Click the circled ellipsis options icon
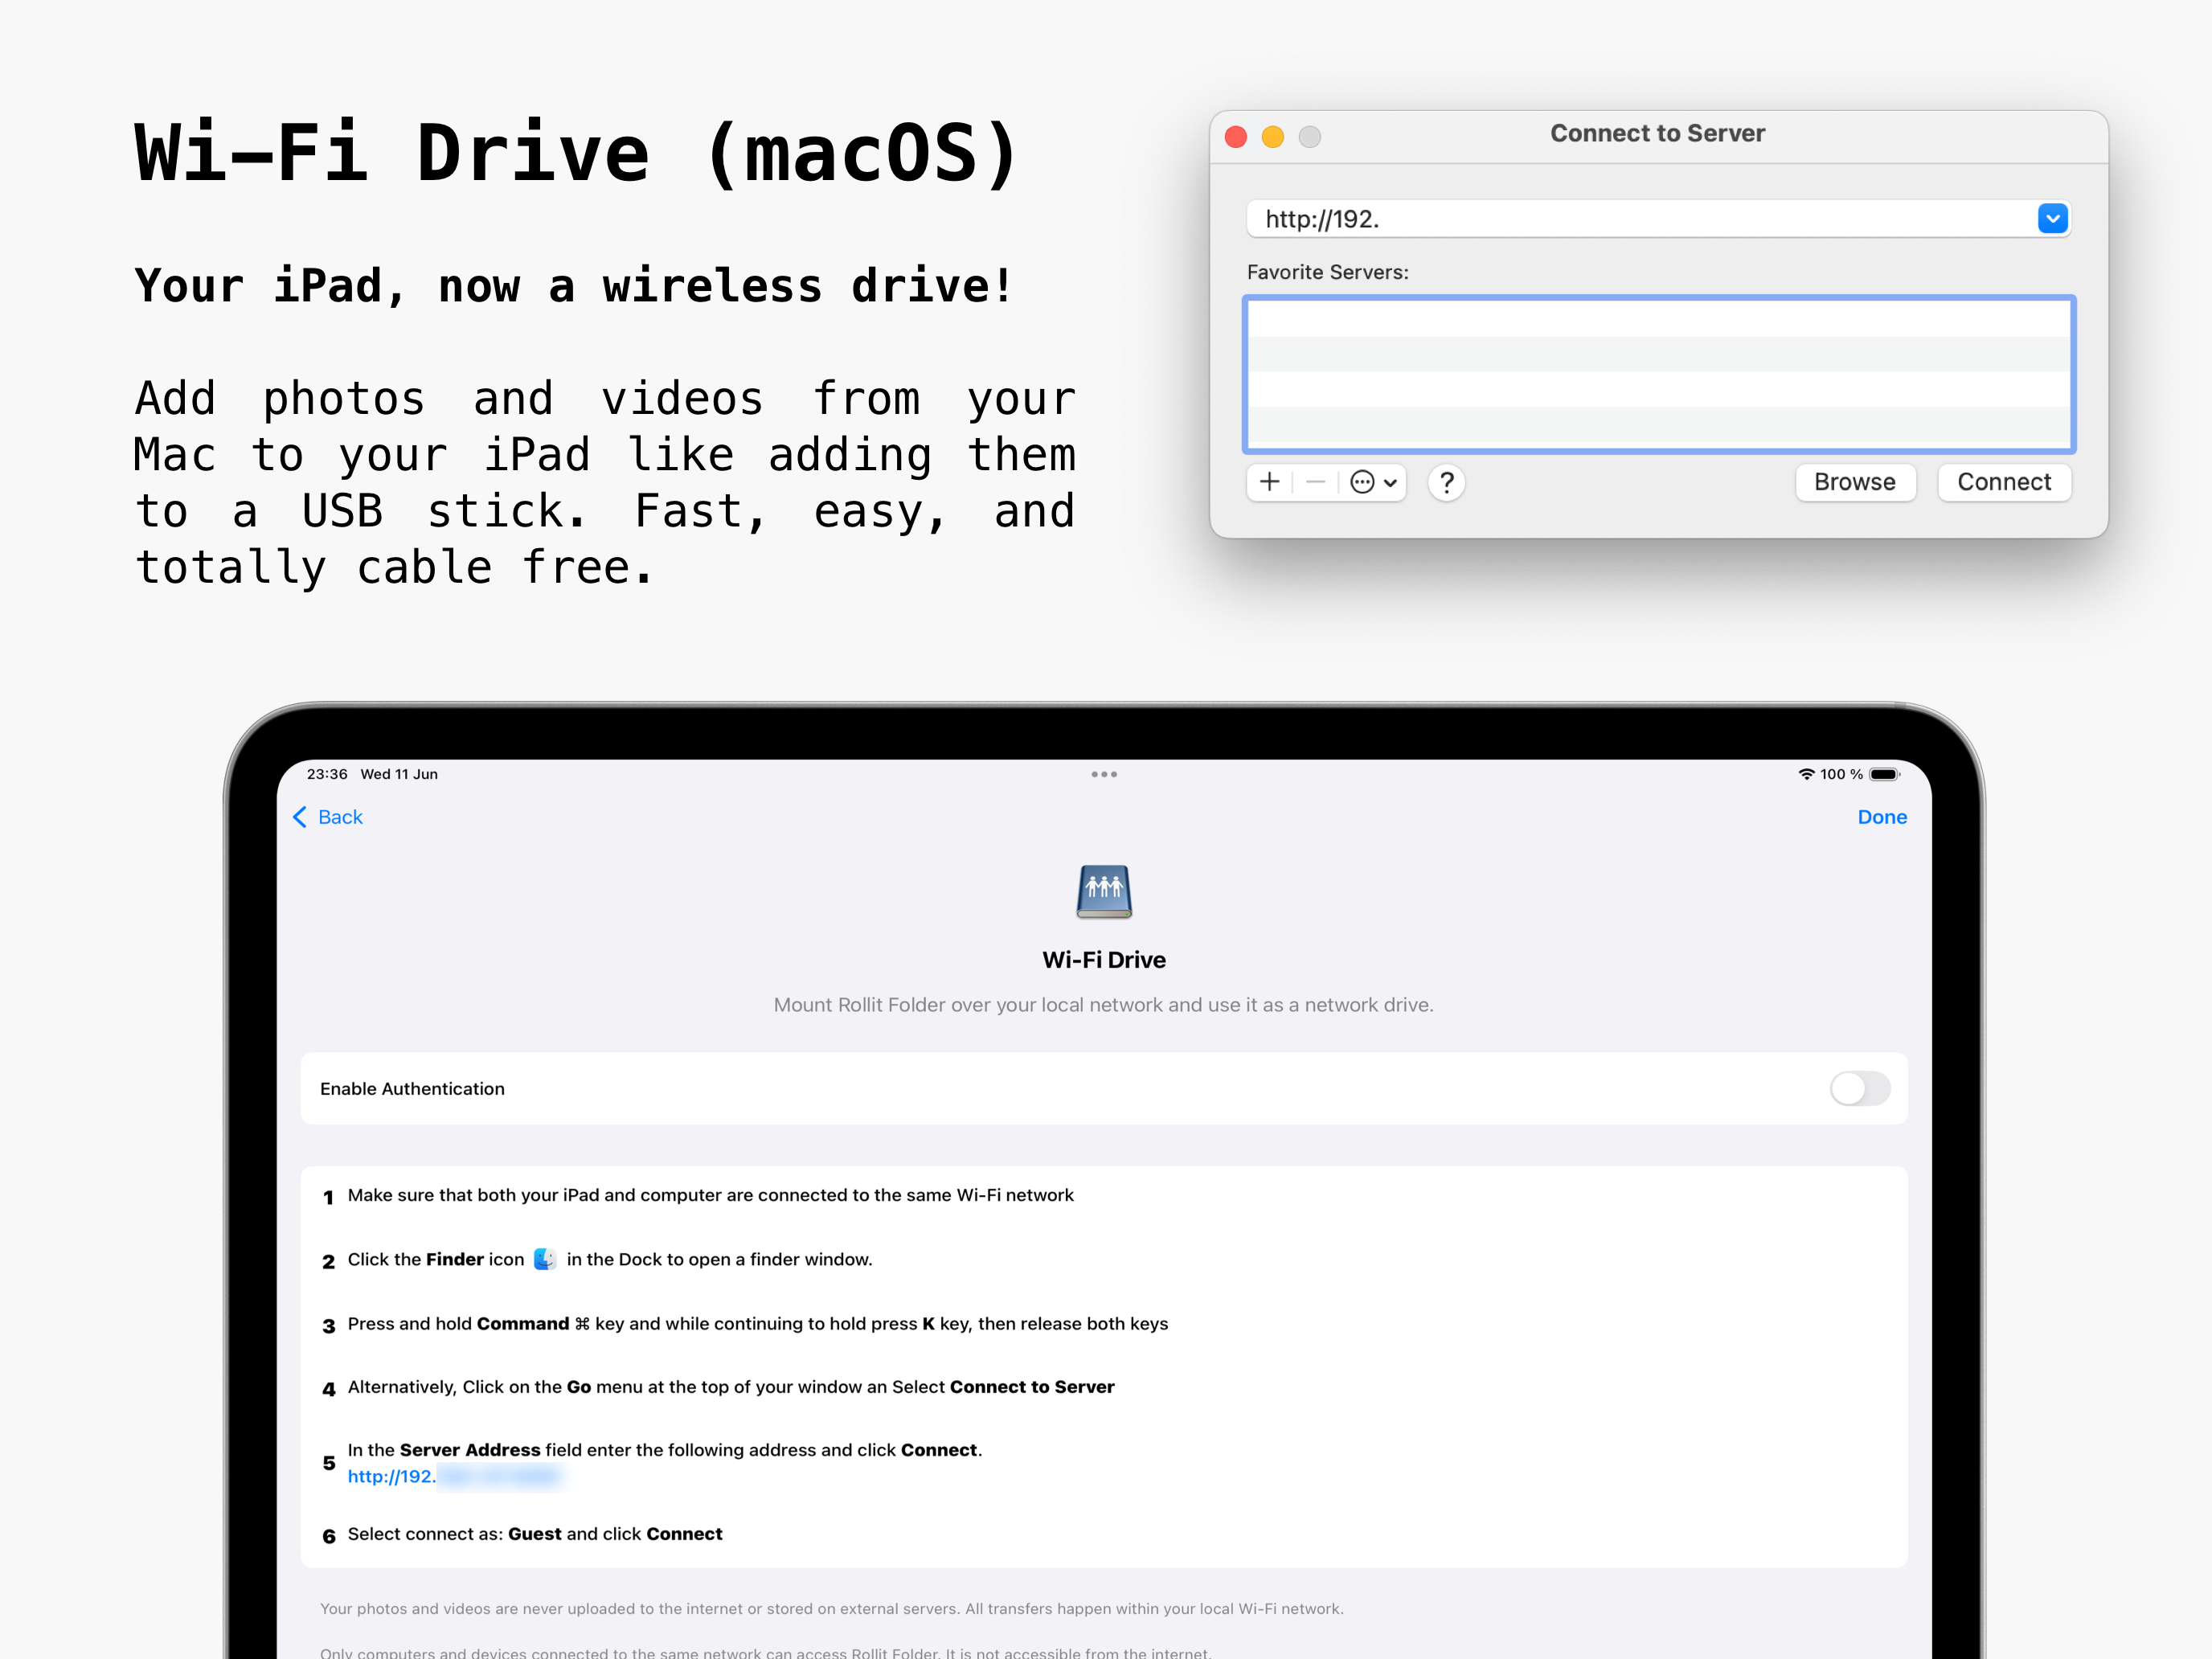2212x1659 pixels. pyautogui.click(x=1362, y=483)
